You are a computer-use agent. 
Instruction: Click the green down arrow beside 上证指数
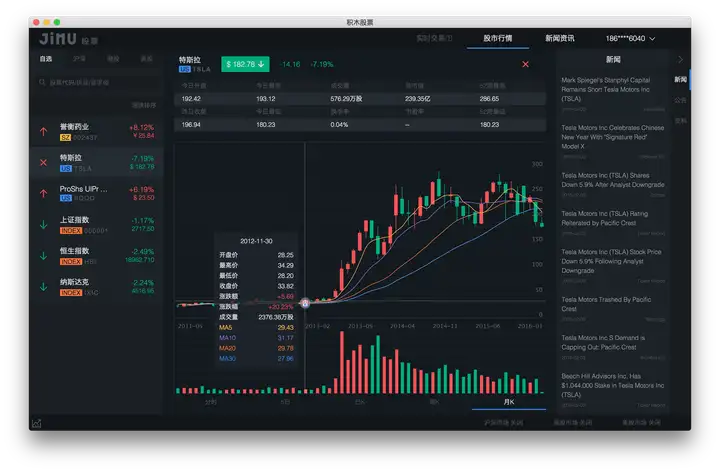(x=43, y=225)
